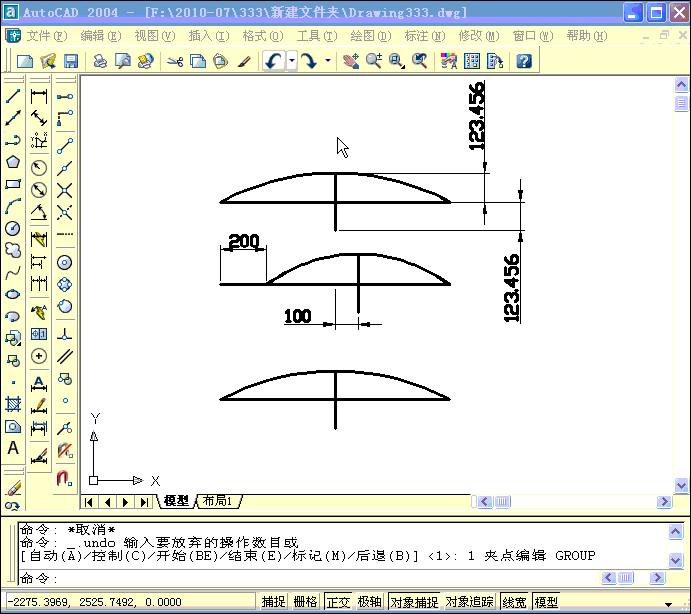Click the last-tab navigation arrow

click(x=144, y=502)
